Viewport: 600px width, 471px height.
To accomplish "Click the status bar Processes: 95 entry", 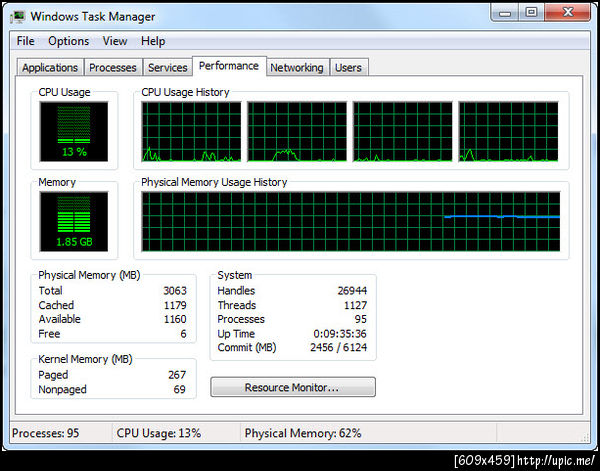I will 46,433.
